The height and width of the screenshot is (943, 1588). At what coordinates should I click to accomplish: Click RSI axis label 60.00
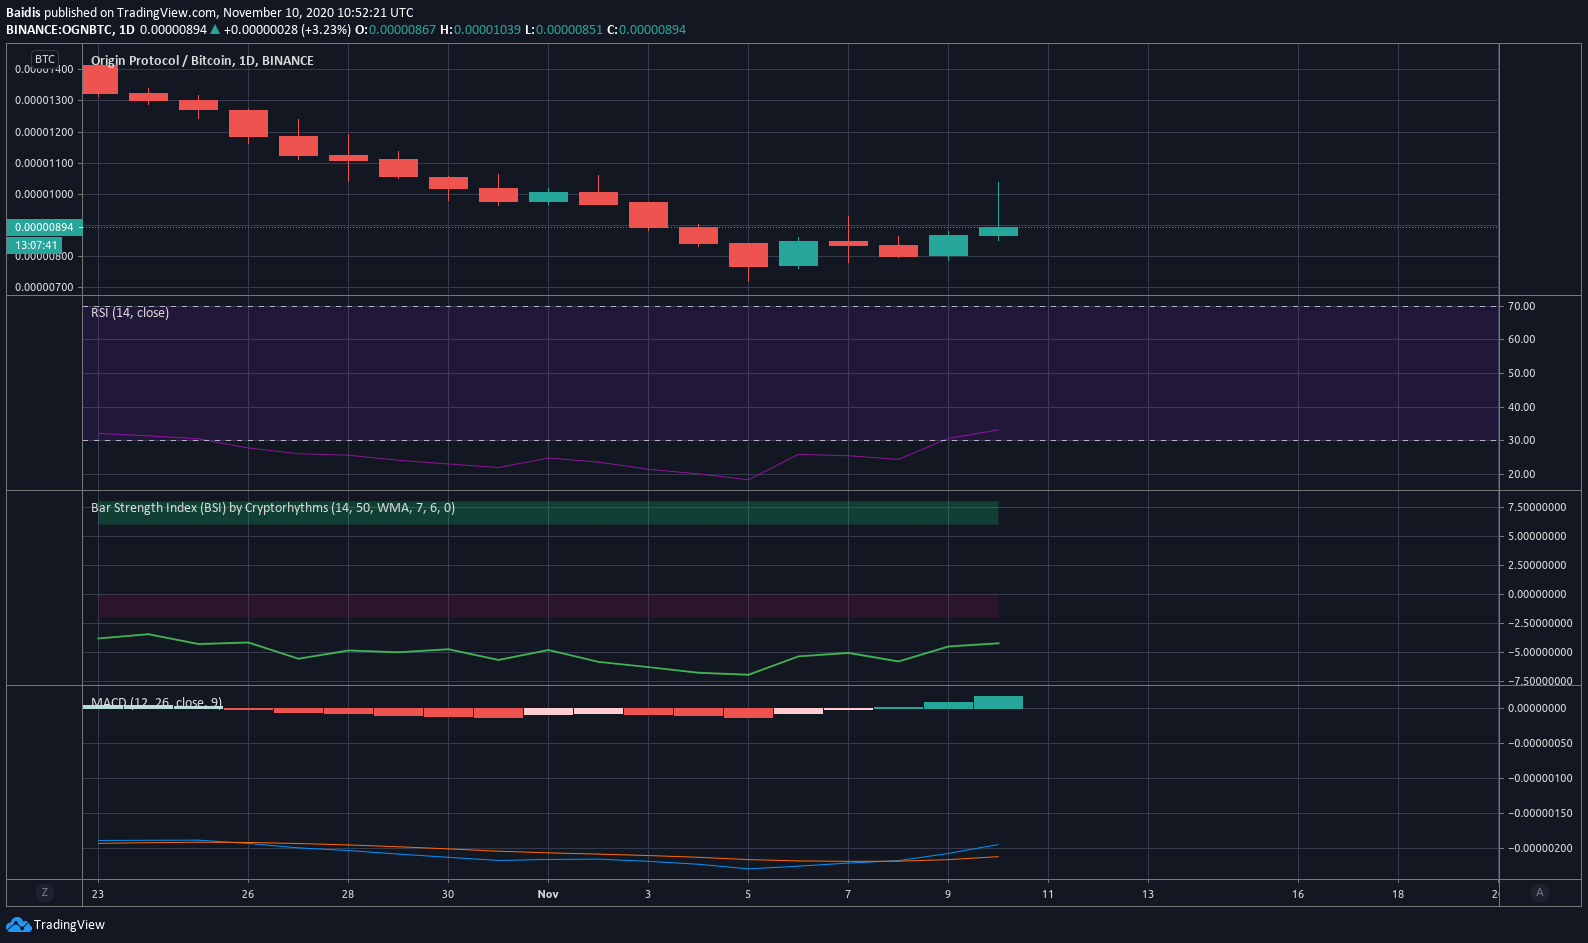[1522, 339]
